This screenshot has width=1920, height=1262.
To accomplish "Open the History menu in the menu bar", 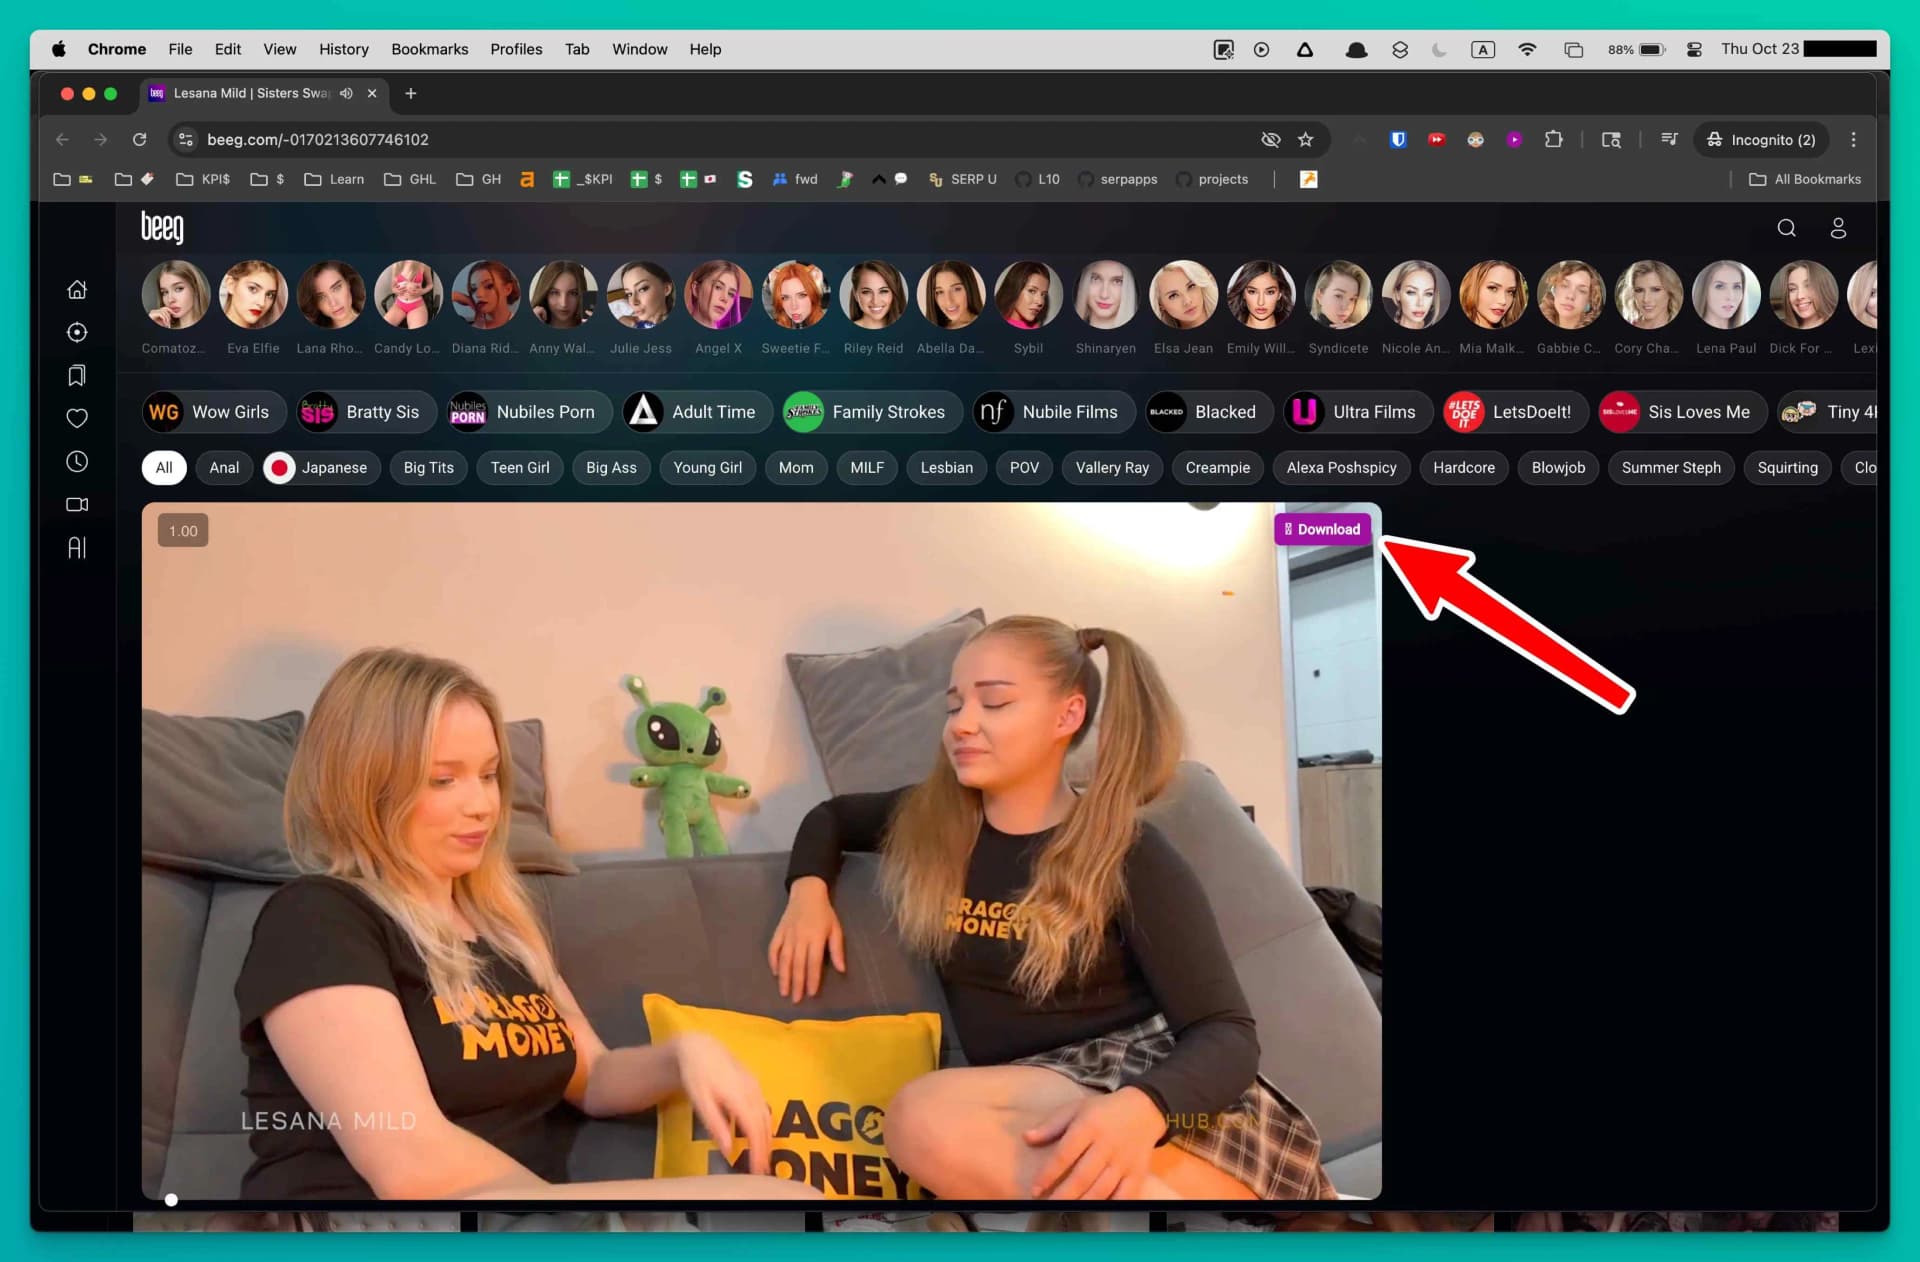I will (x=343, y=48).
